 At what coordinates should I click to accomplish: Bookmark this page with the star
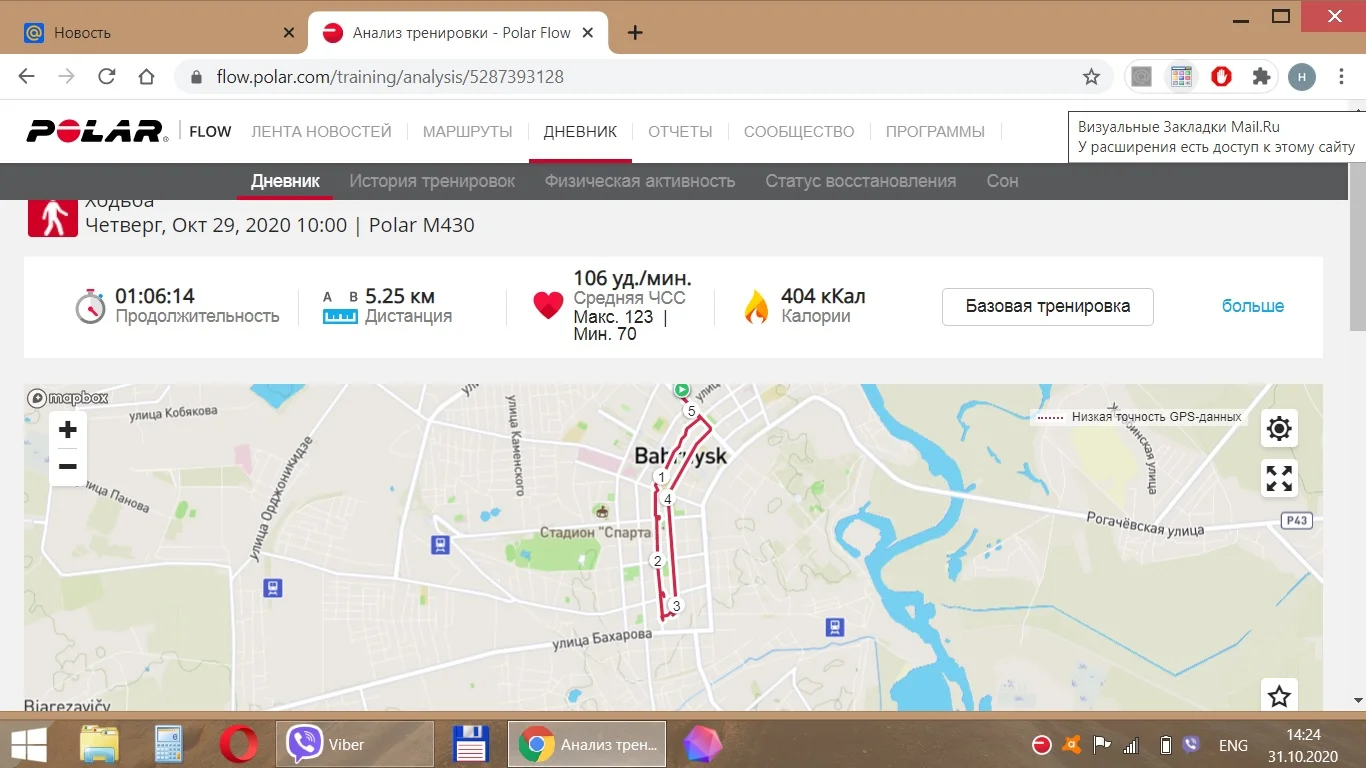(x=1091, y=77)
